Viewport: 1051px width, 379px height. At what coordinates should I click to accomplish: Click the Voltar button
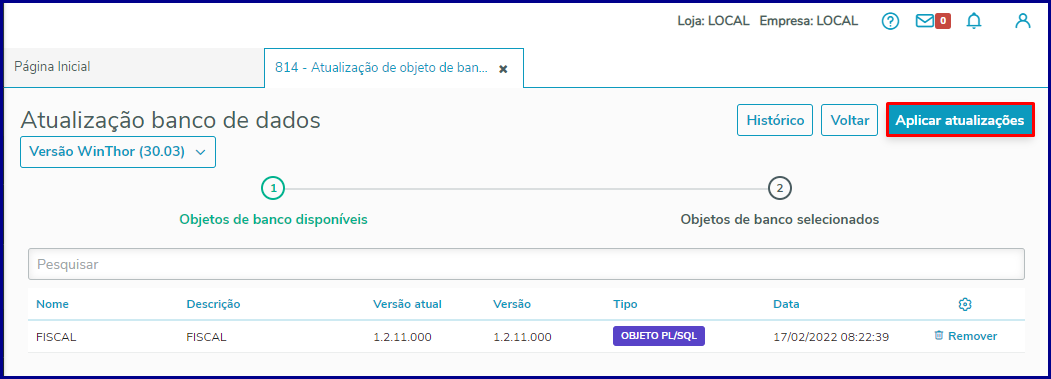pyautogui.click(x=849, y=120)
